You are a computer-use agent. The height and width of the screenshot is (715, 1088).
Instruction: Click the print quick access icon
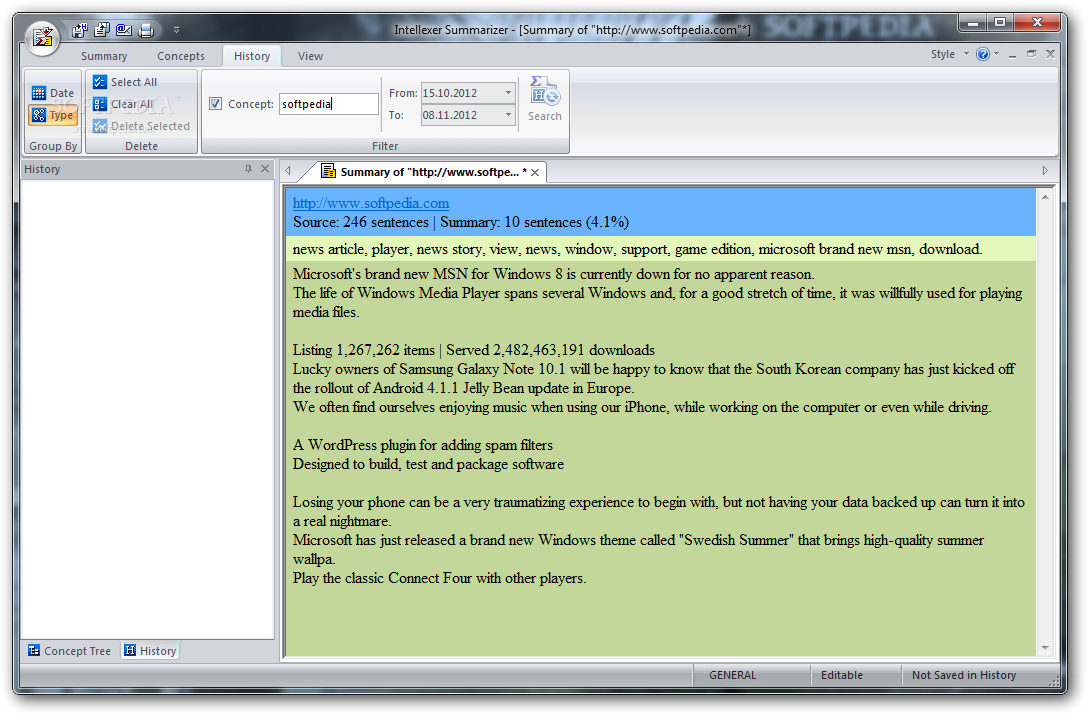146,30
